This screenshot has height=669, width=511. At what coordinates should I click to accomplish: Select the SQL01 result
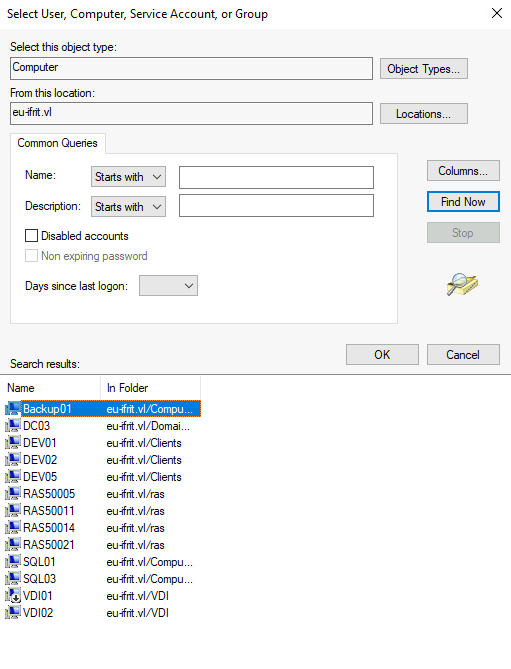click(x=39, y=562)
